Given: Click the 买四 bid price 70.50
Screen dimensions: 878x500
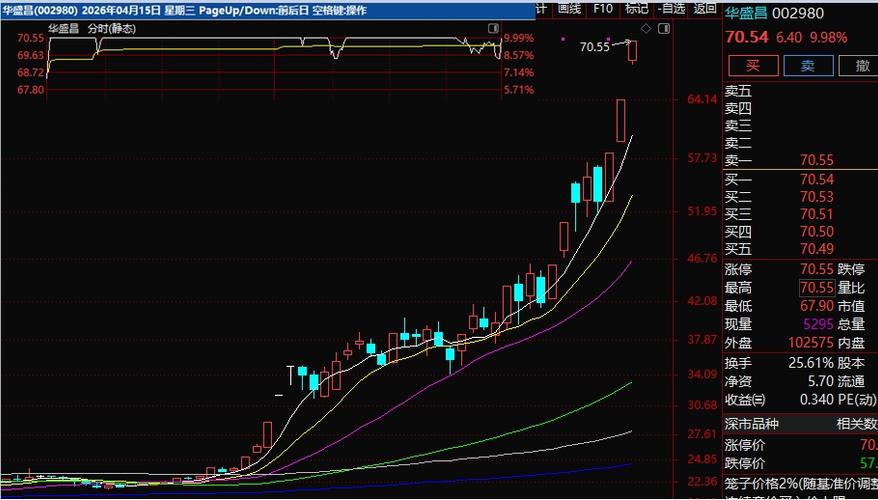Looking at the screenshot, I should point(816,232).
